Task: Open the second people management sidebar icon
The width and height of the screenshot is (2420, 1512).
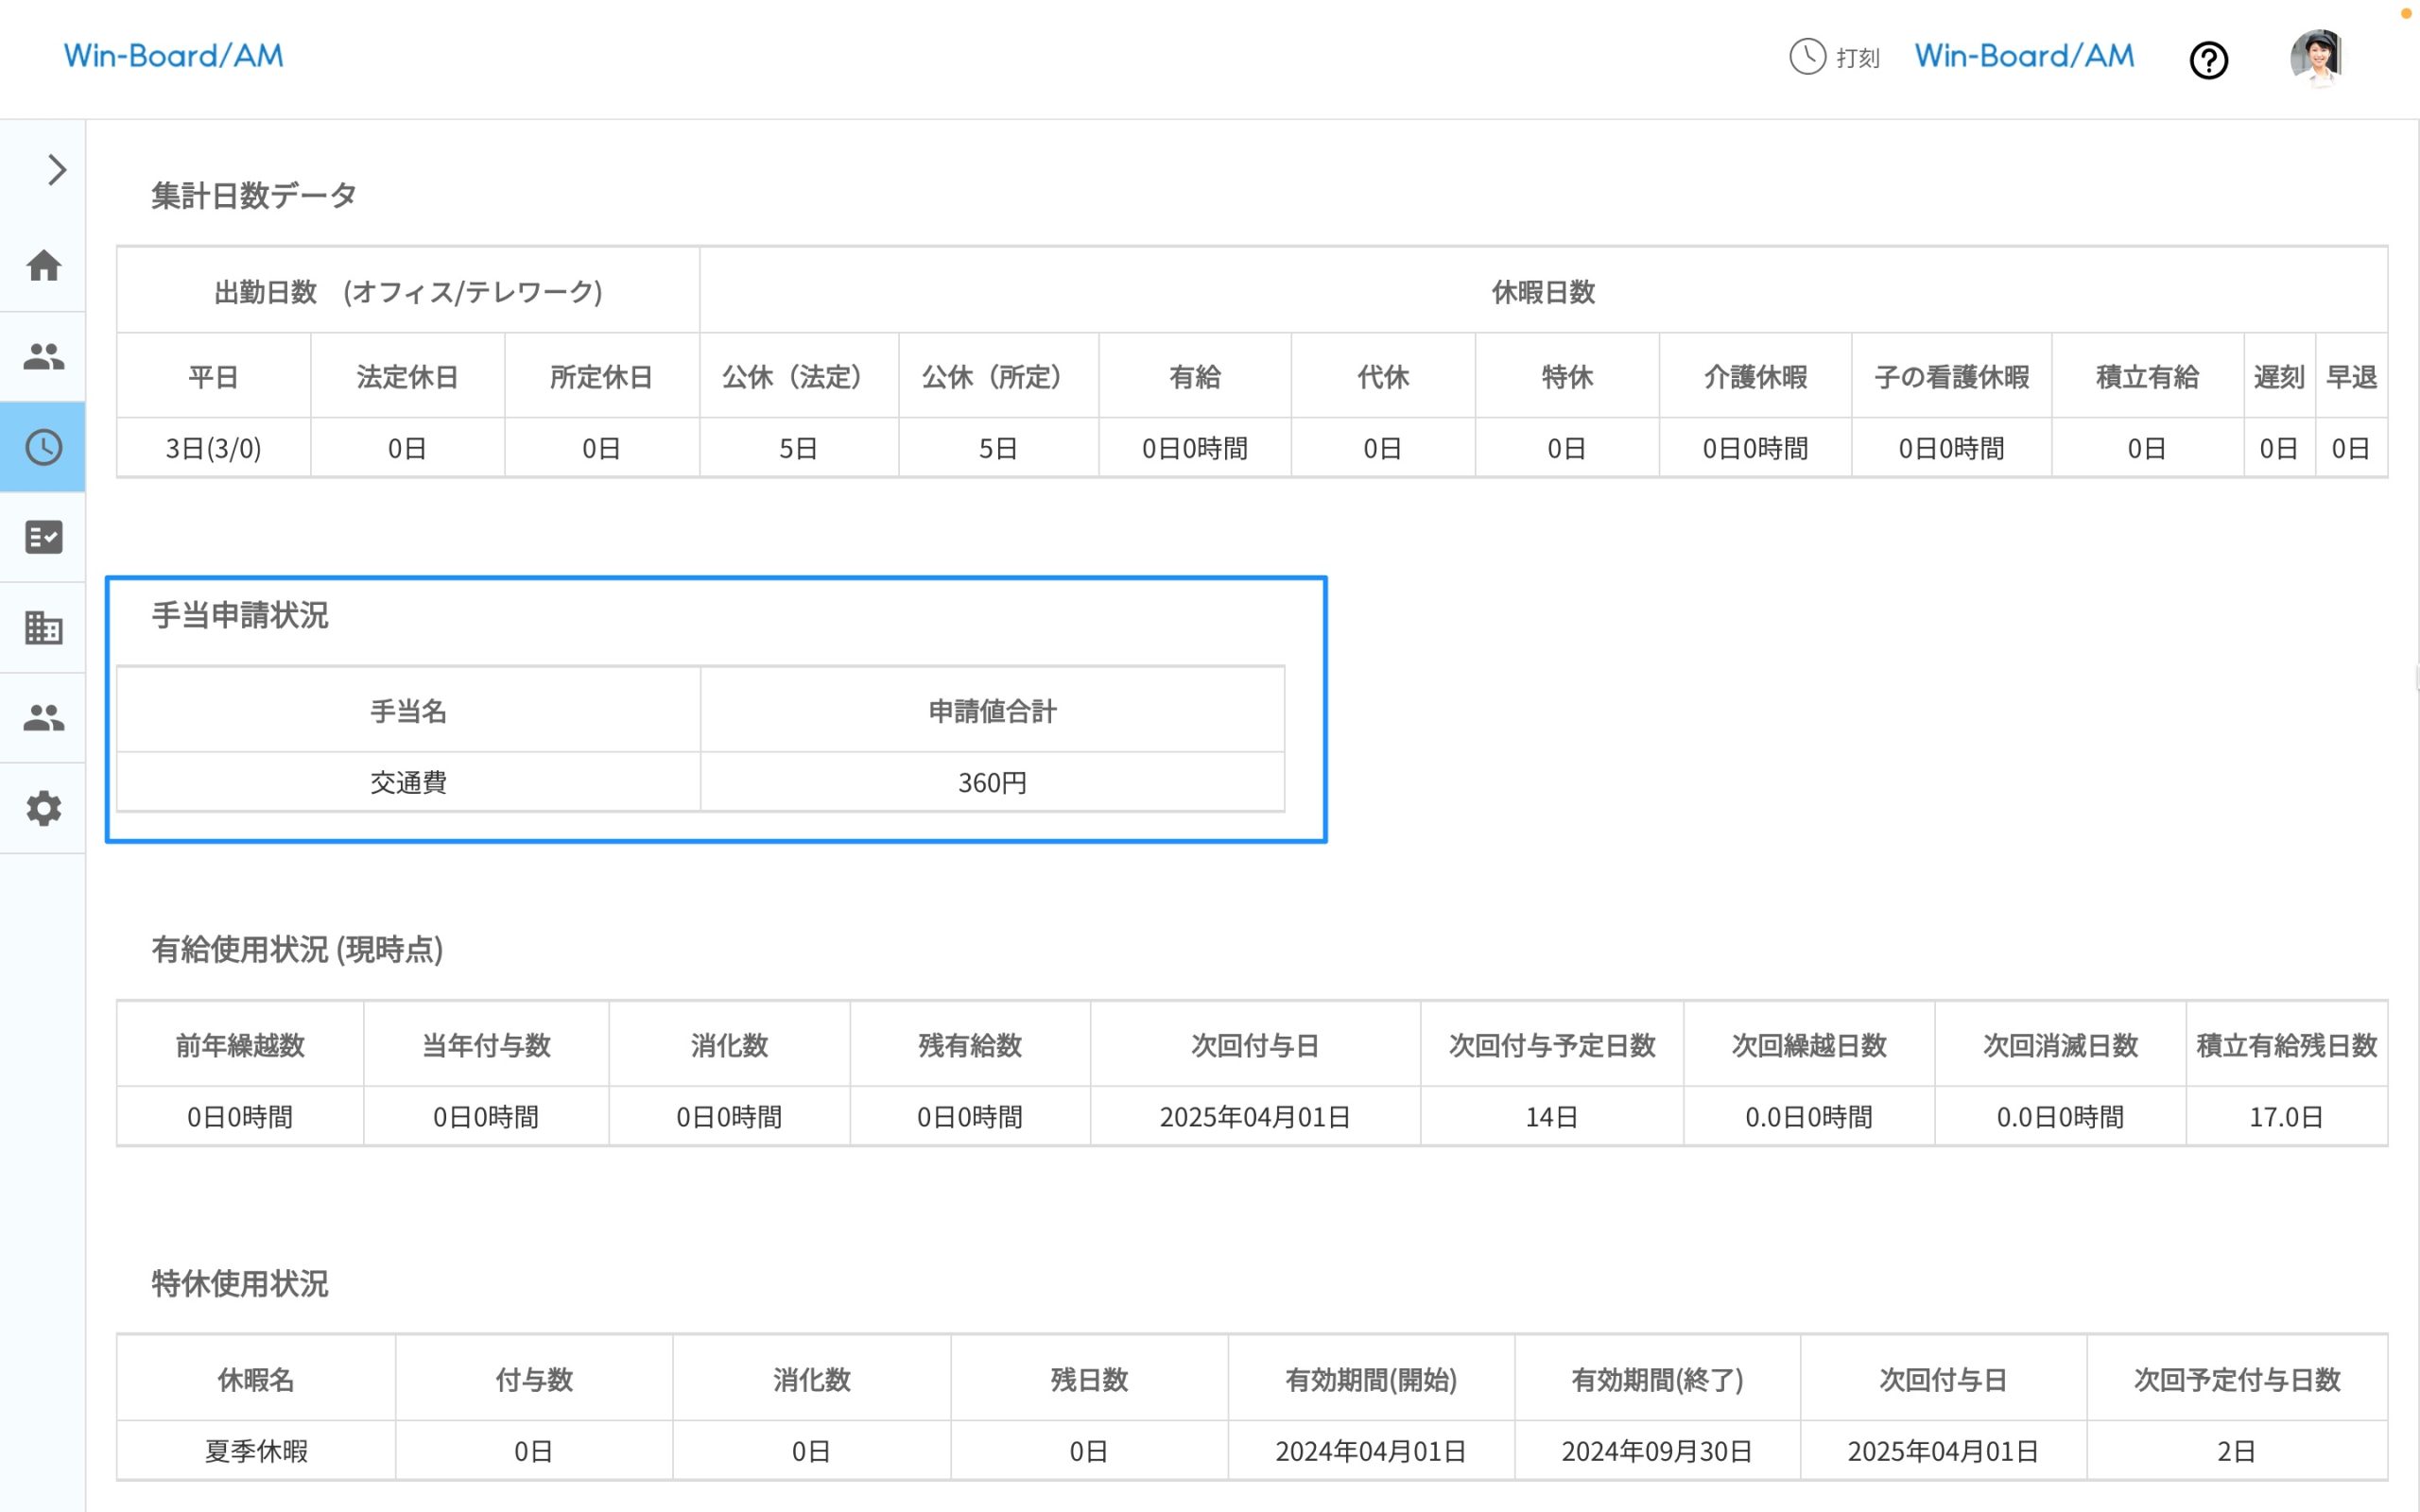Action: point(44,717)
